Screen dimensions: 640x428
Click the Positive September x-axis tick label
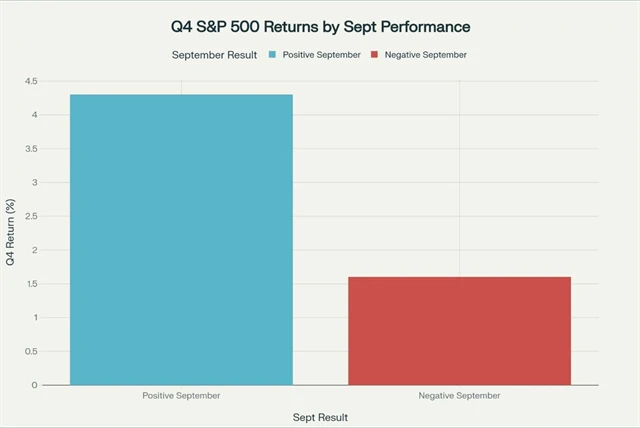point(181,396)
